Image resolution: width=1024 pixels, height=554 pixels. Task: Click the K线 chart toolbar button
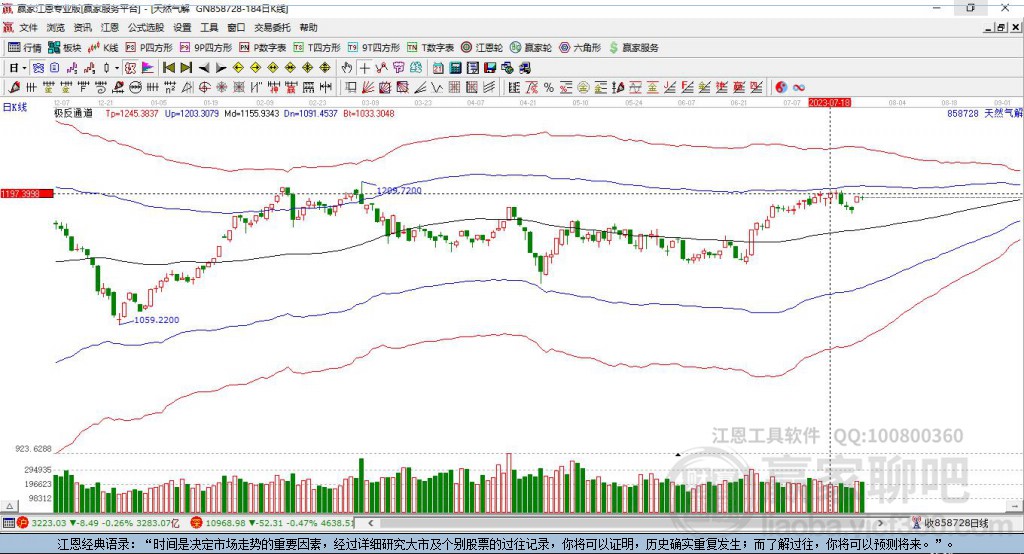tap(104, 47)
